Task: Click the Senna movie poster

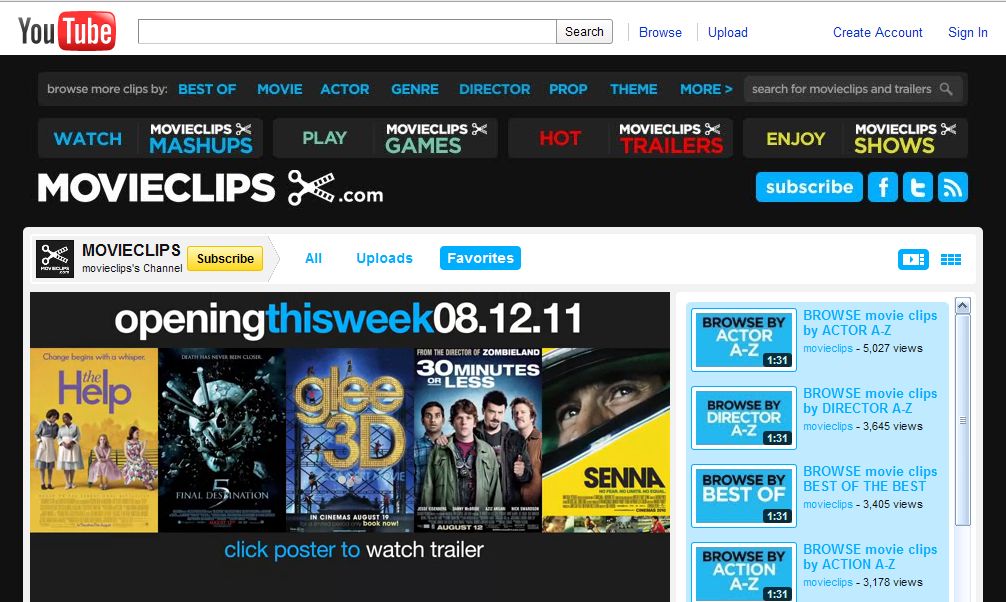Action: click(x=606, y=440)
